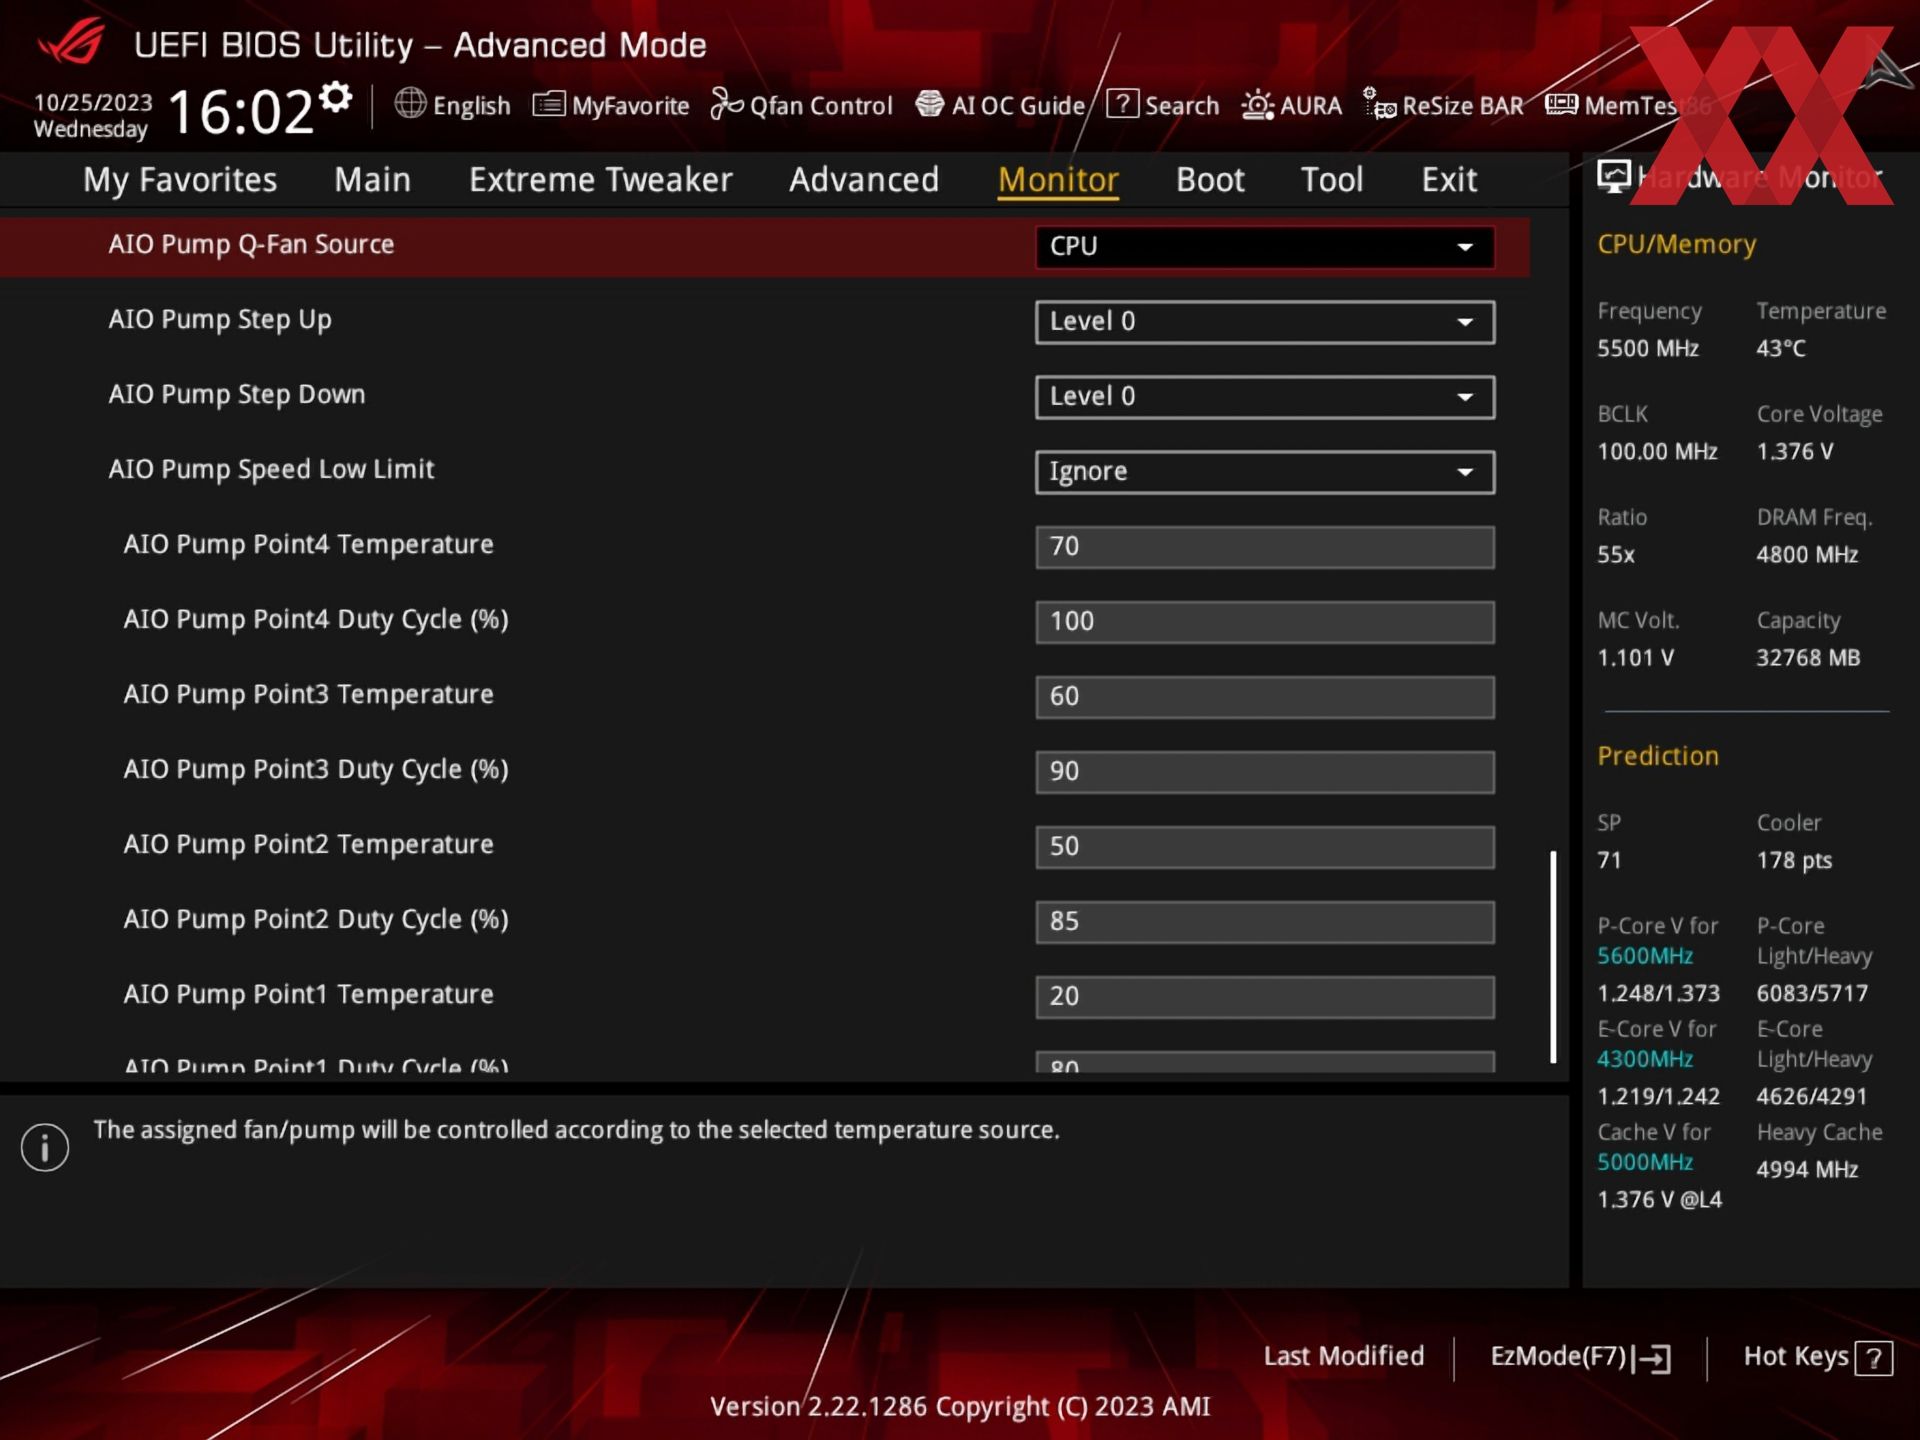Click AIO Pump Point2 Temperature field
Screen dimensions: 1920x1440
point(1265,847)
